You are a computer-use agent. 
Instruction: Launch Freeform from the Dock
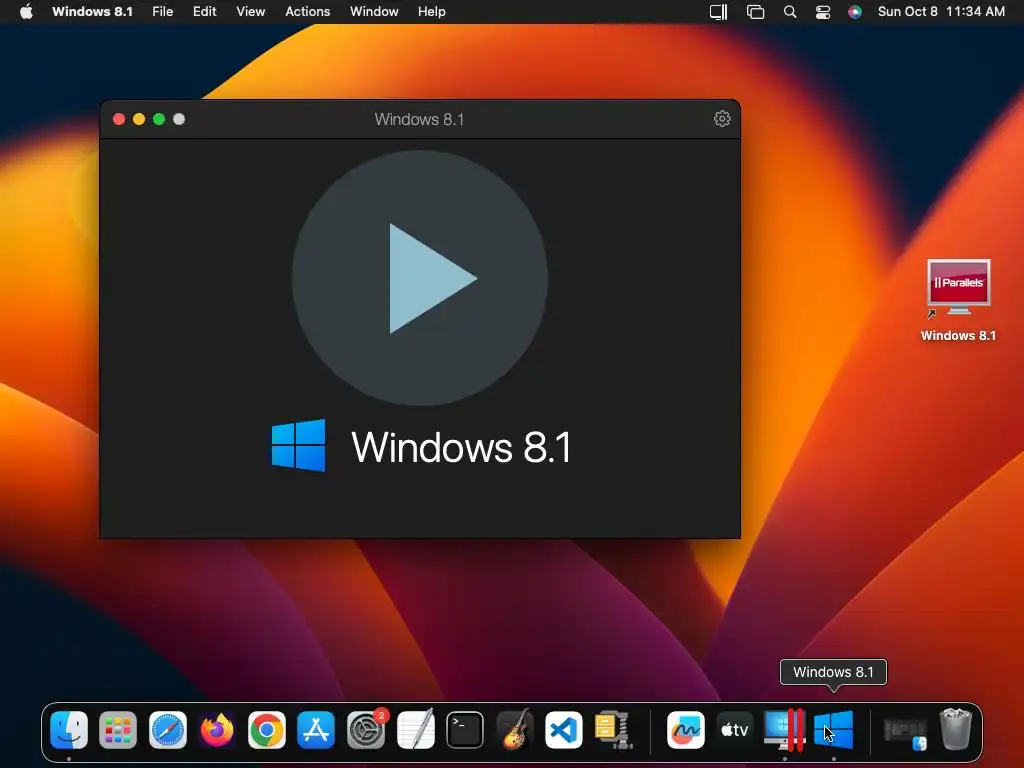686,729
